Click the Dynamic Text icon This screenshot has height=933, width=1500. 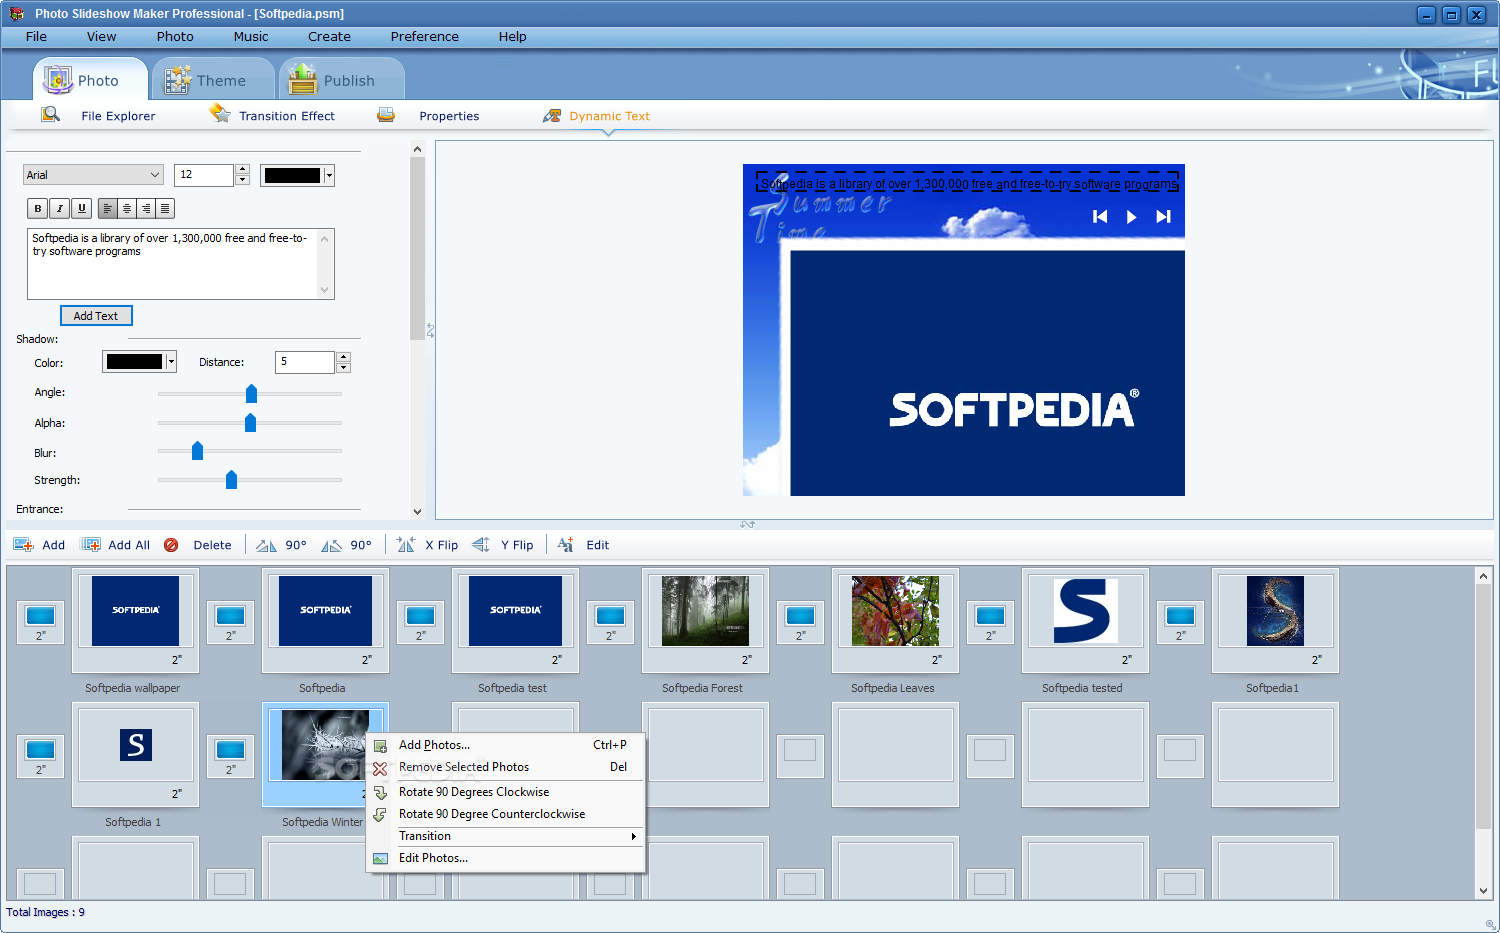pyautogui.click(x=552, y=116)
